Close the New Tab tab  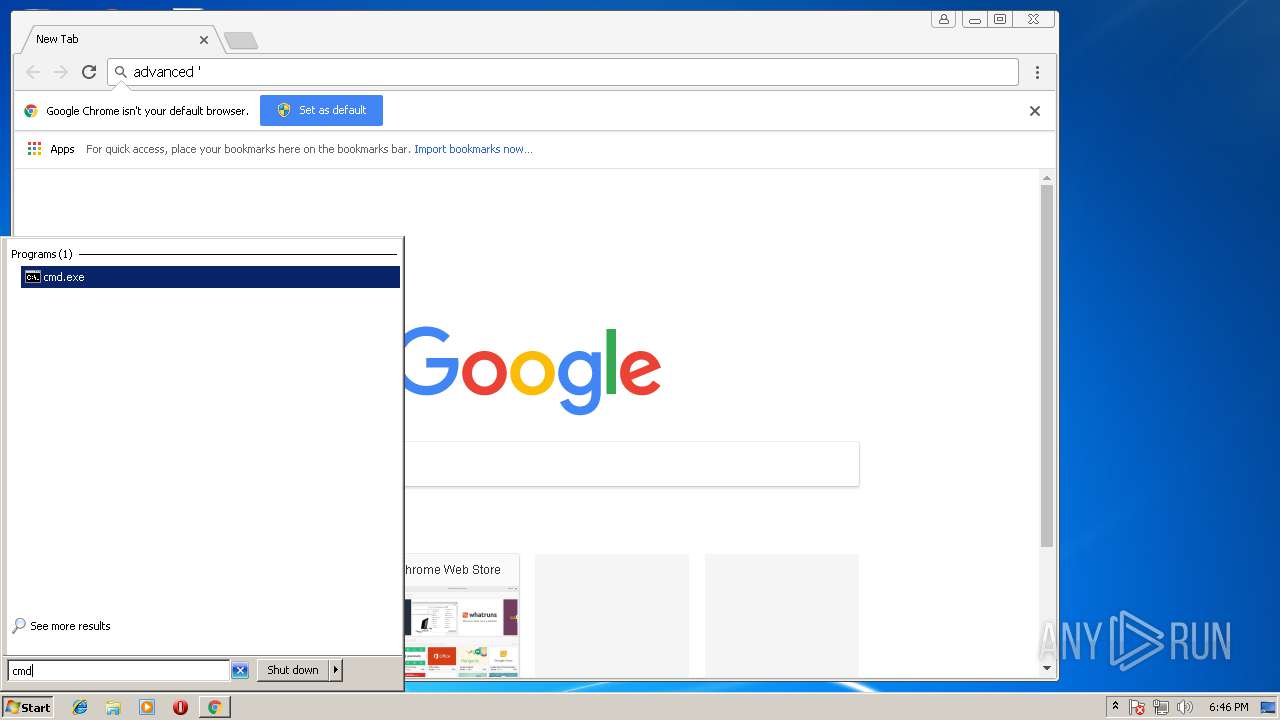204,40
